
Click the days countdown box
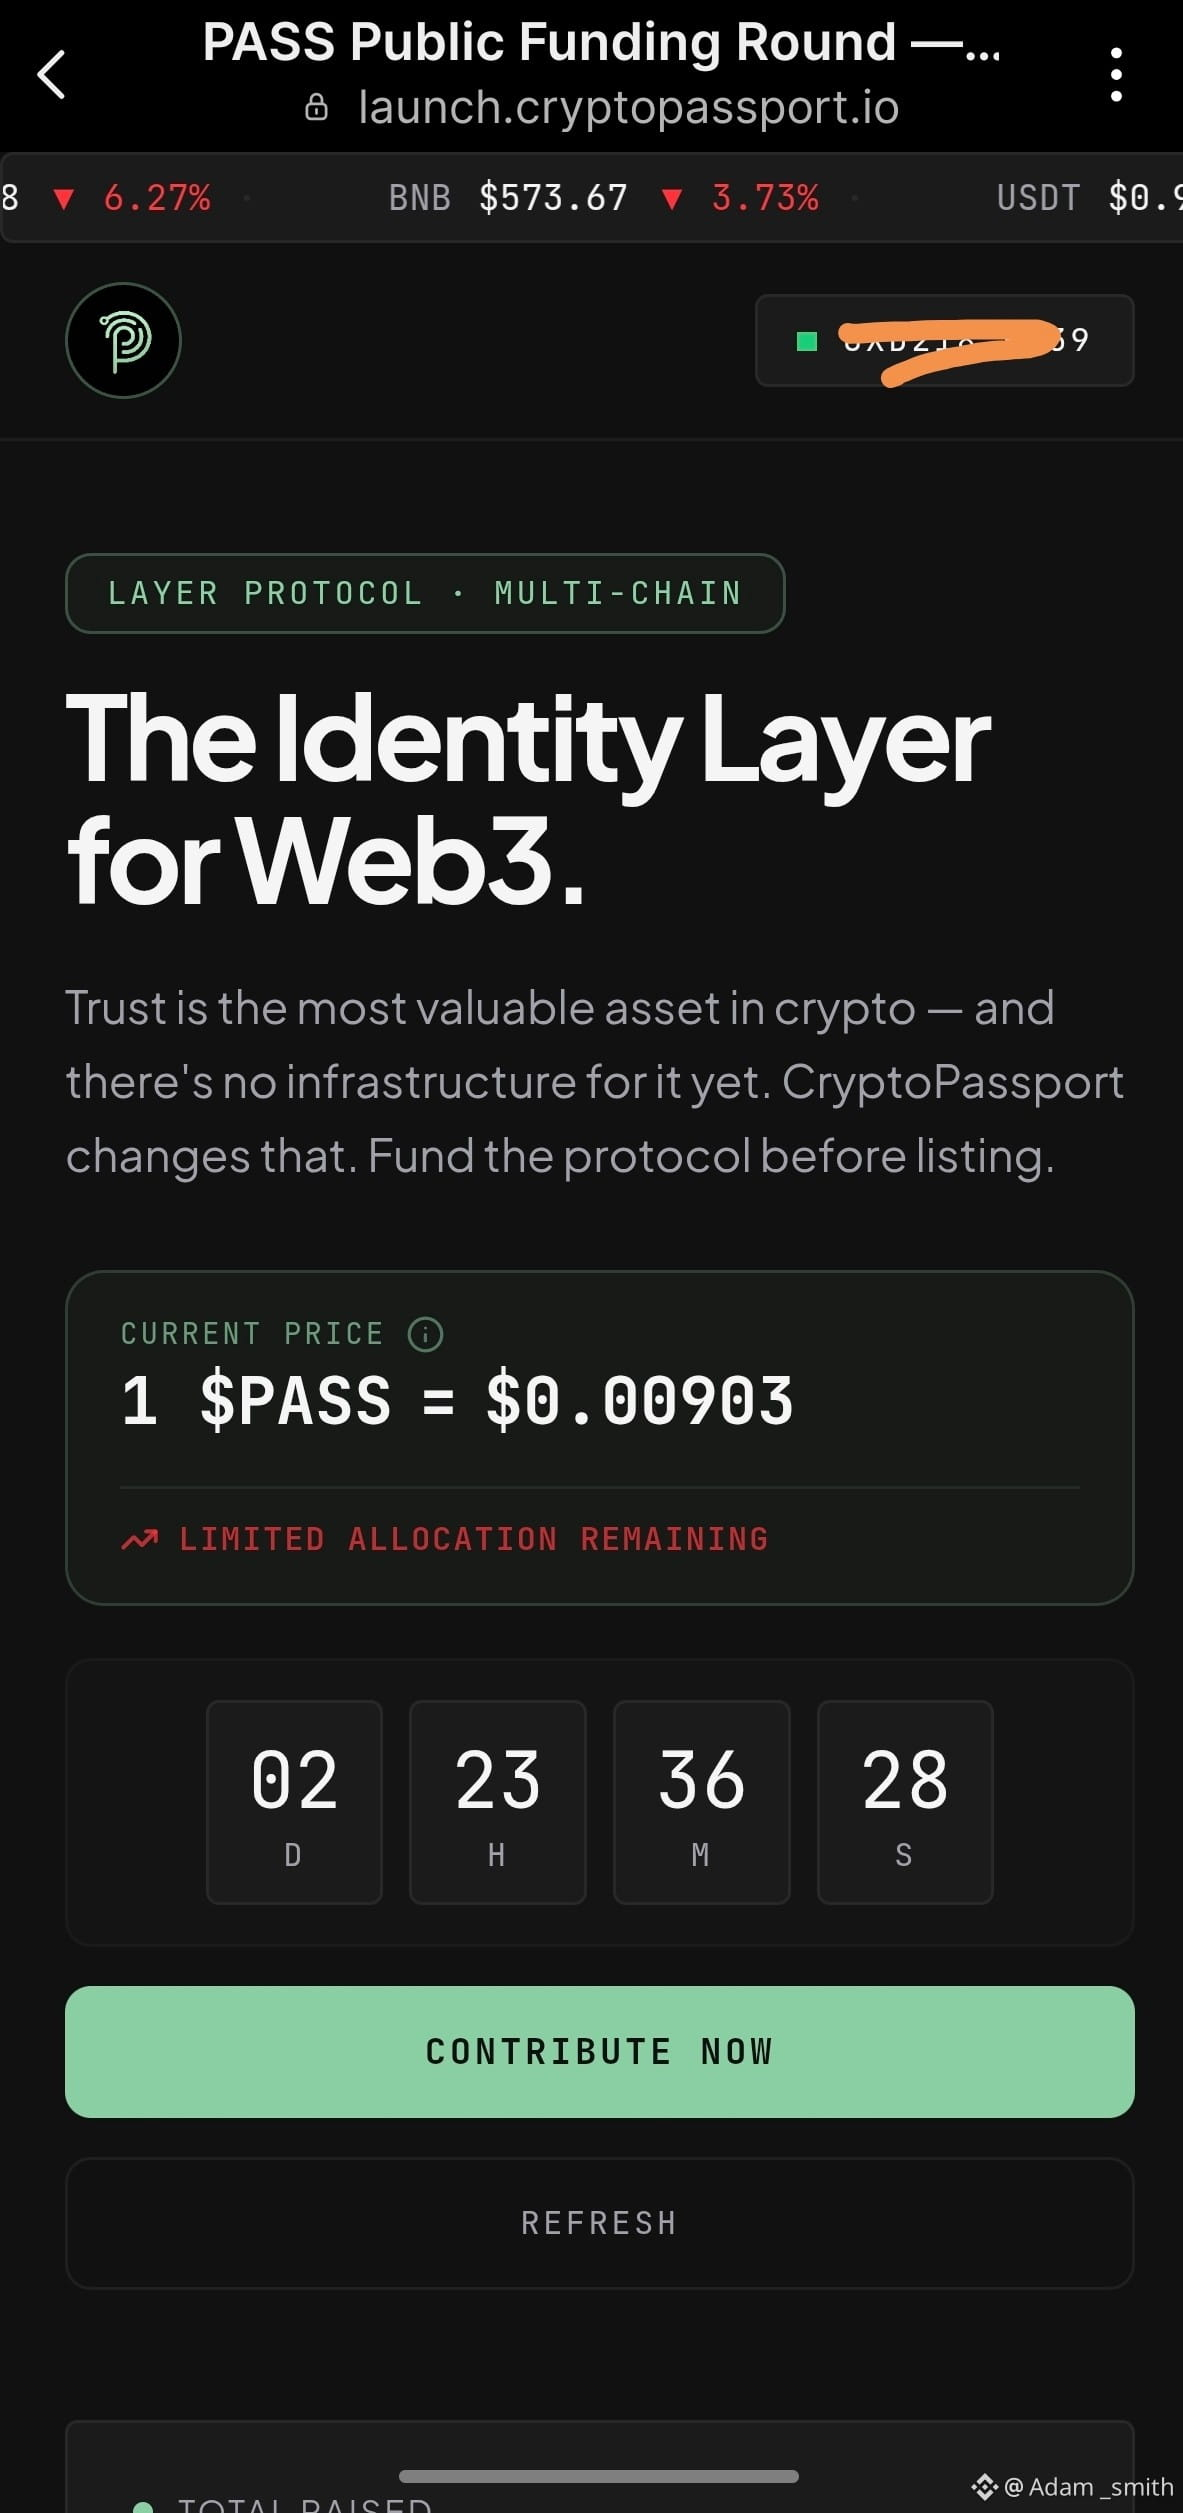[x=294, y=1802]
